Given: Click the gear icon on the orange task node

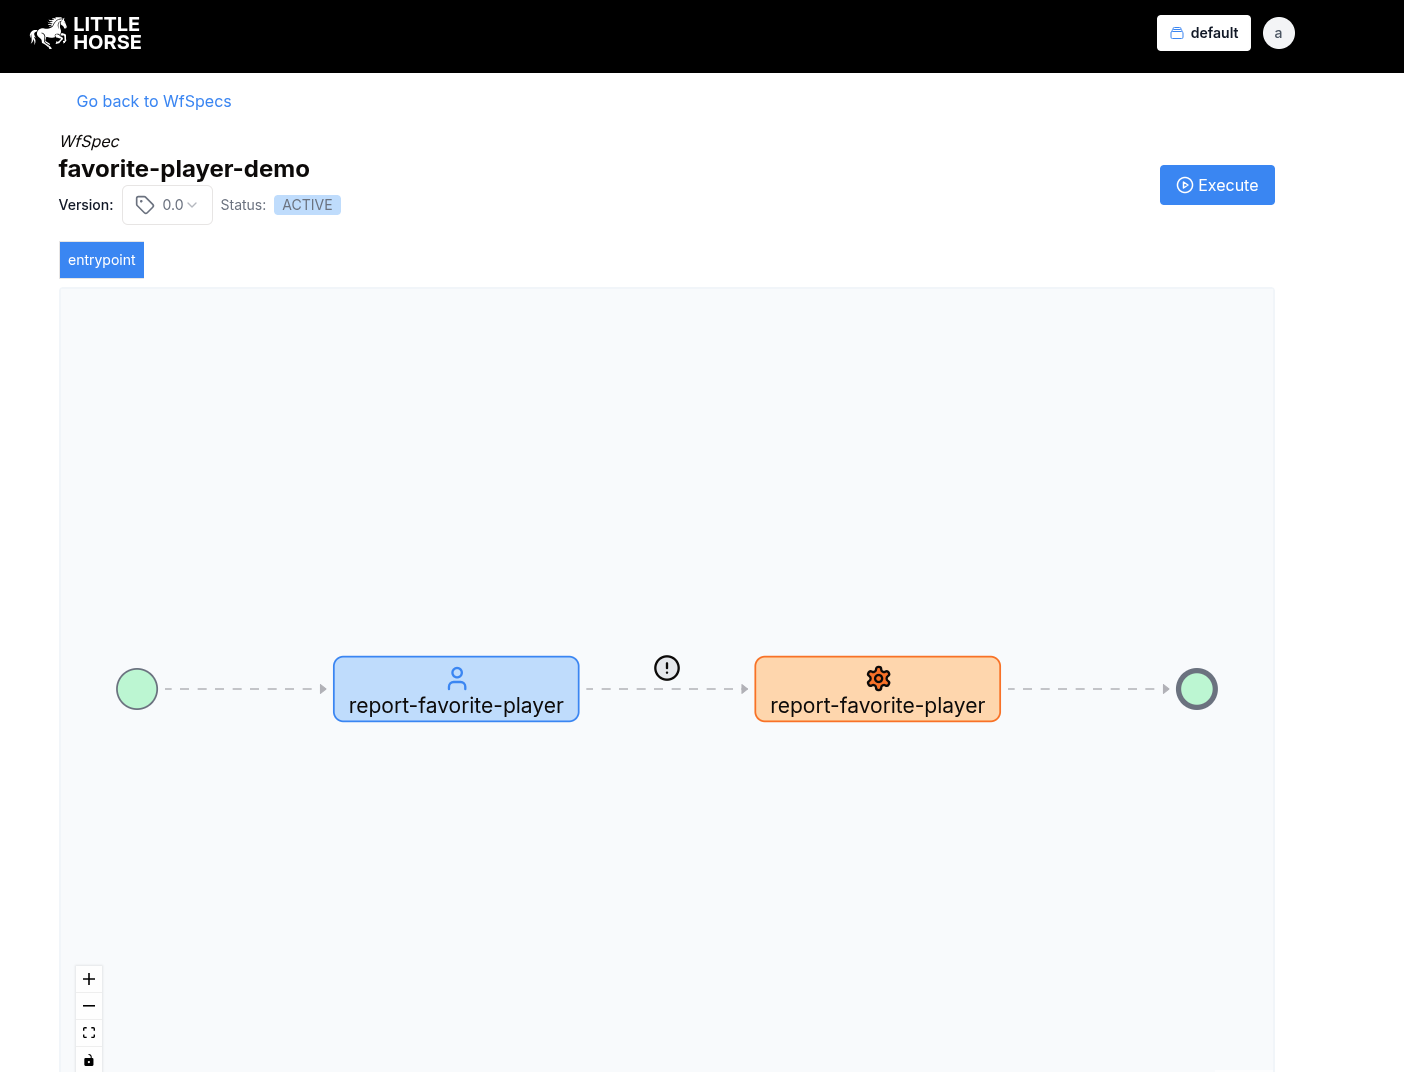Looking at the screenshot, I should 877,677.
